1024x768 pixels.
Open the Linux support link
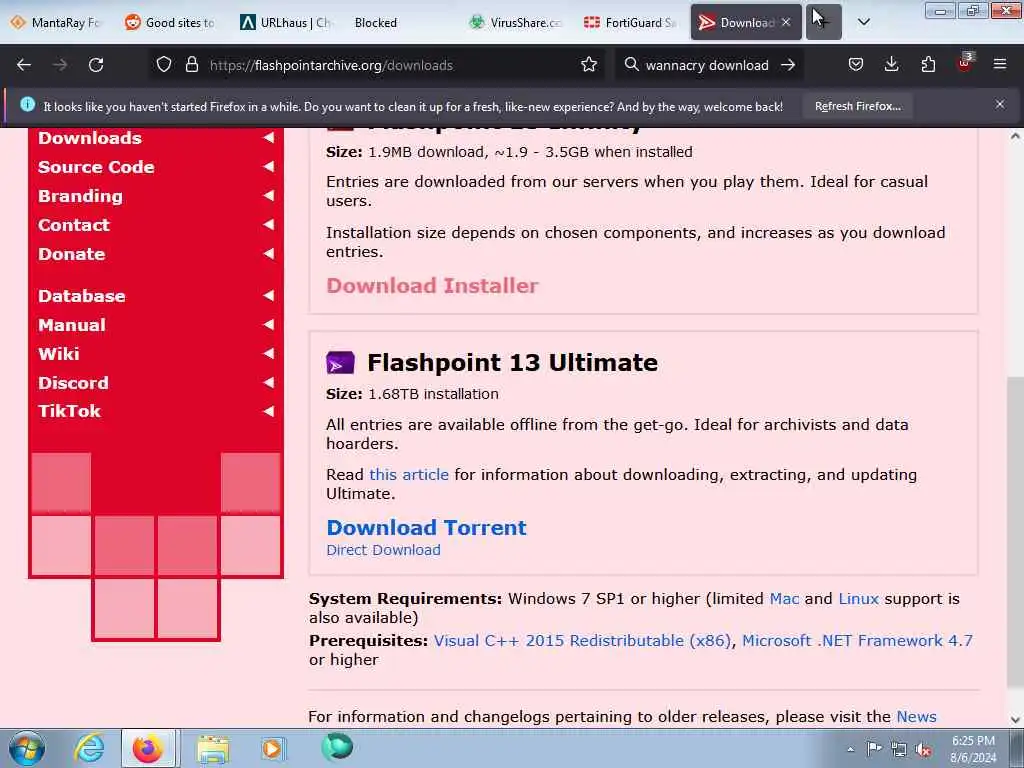pyautogui.click(x=858, y=599)
